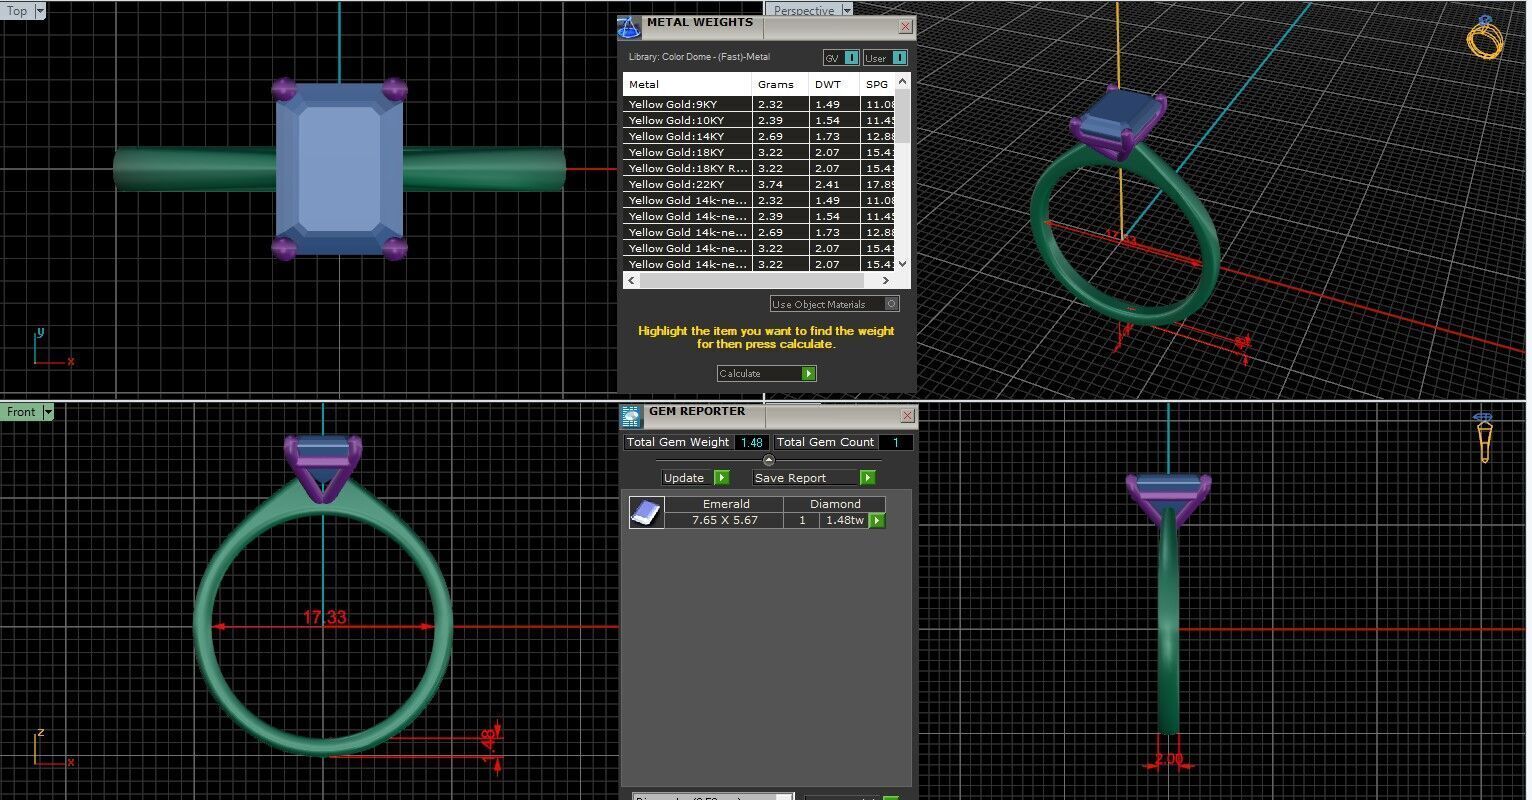The image size is (1532, 800).
Task: Click the 1.48tw weight cell
Action: tap(845, 520)
